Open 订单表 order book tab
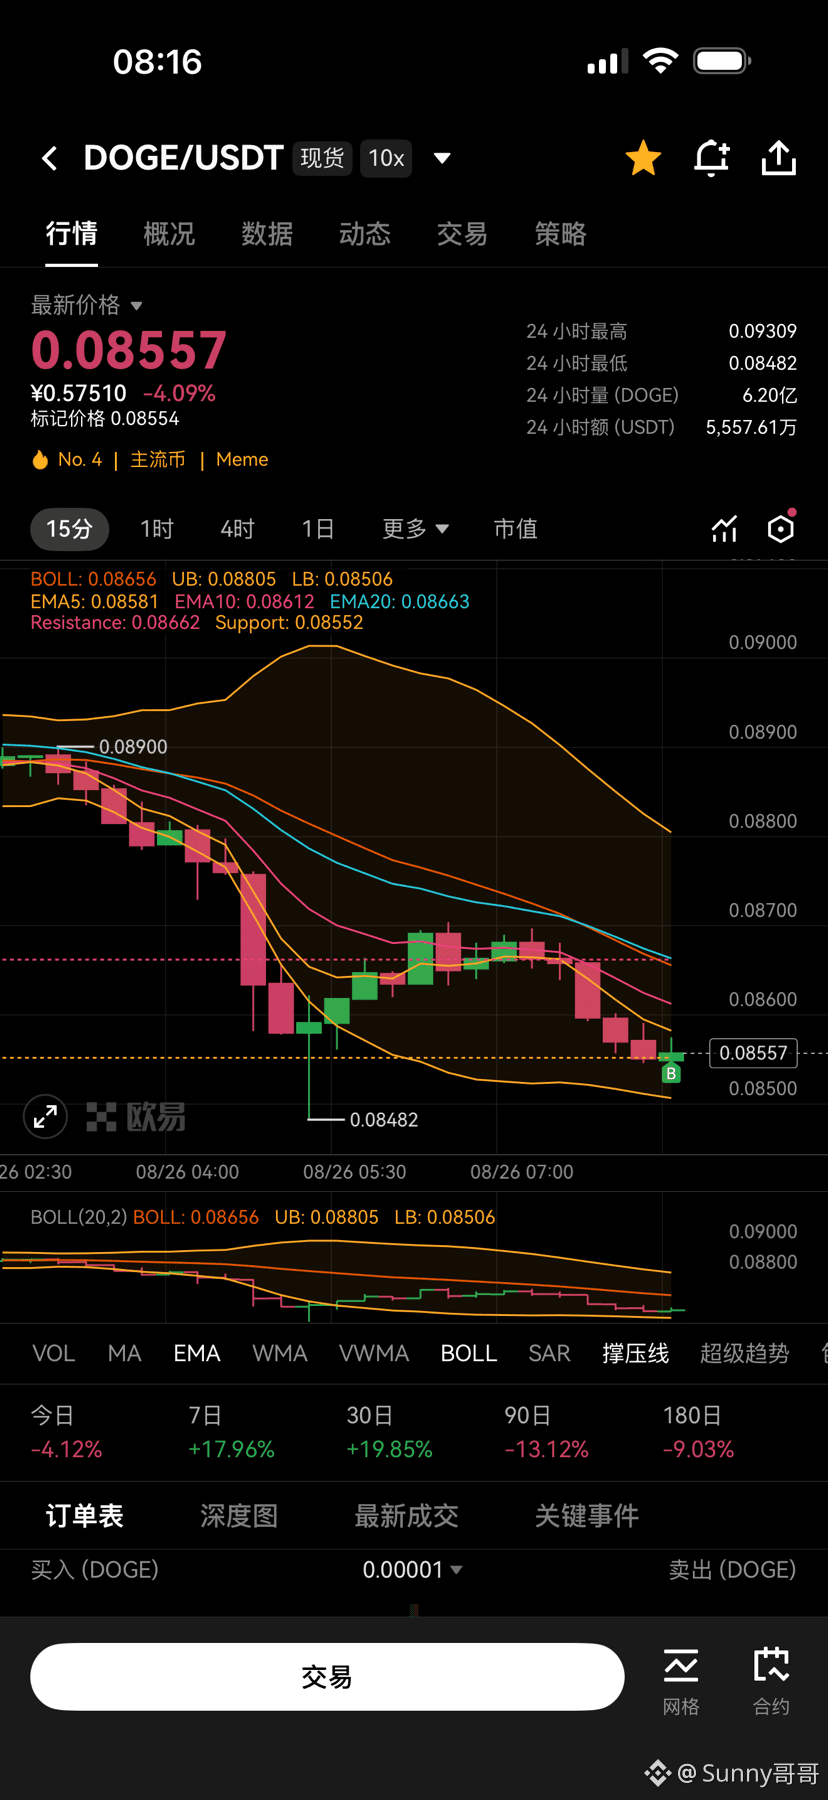Viewport: 828px width, 1800px height. pyautogui.click(x=85, y=1516)
